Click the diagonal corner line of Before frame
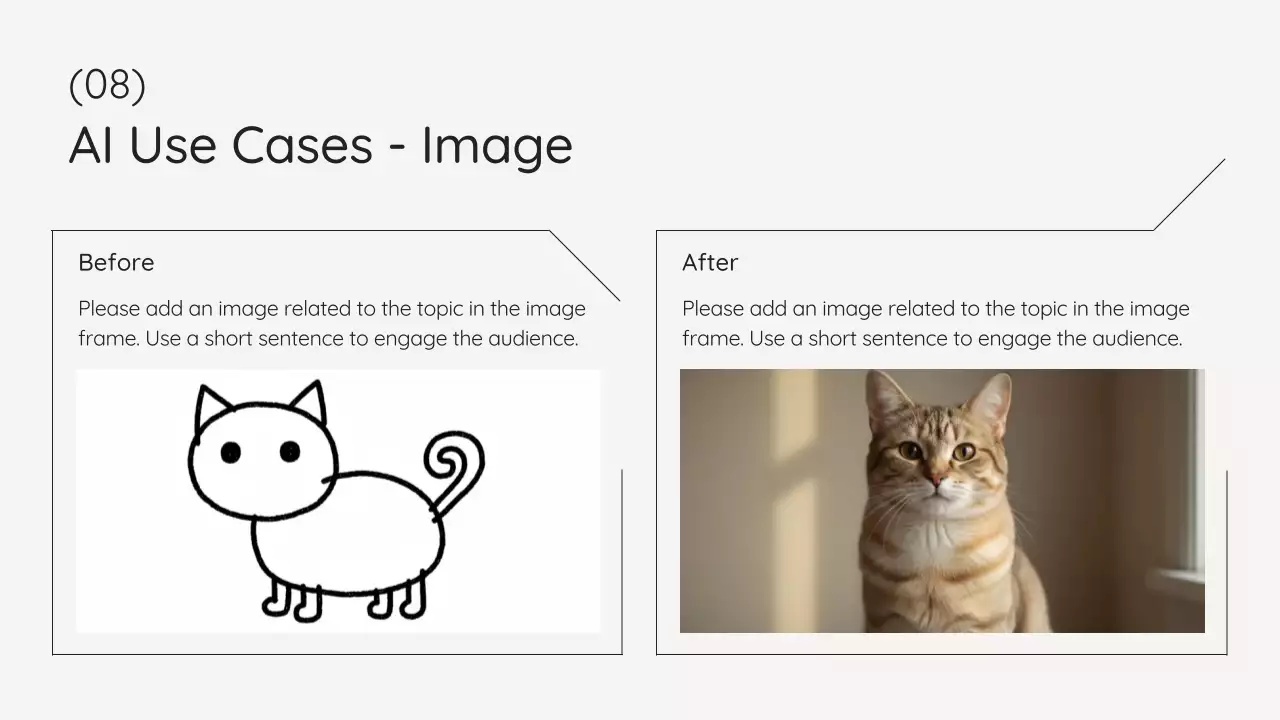The height and width of the screenshot is (720, 1280). tap(585, 266)
